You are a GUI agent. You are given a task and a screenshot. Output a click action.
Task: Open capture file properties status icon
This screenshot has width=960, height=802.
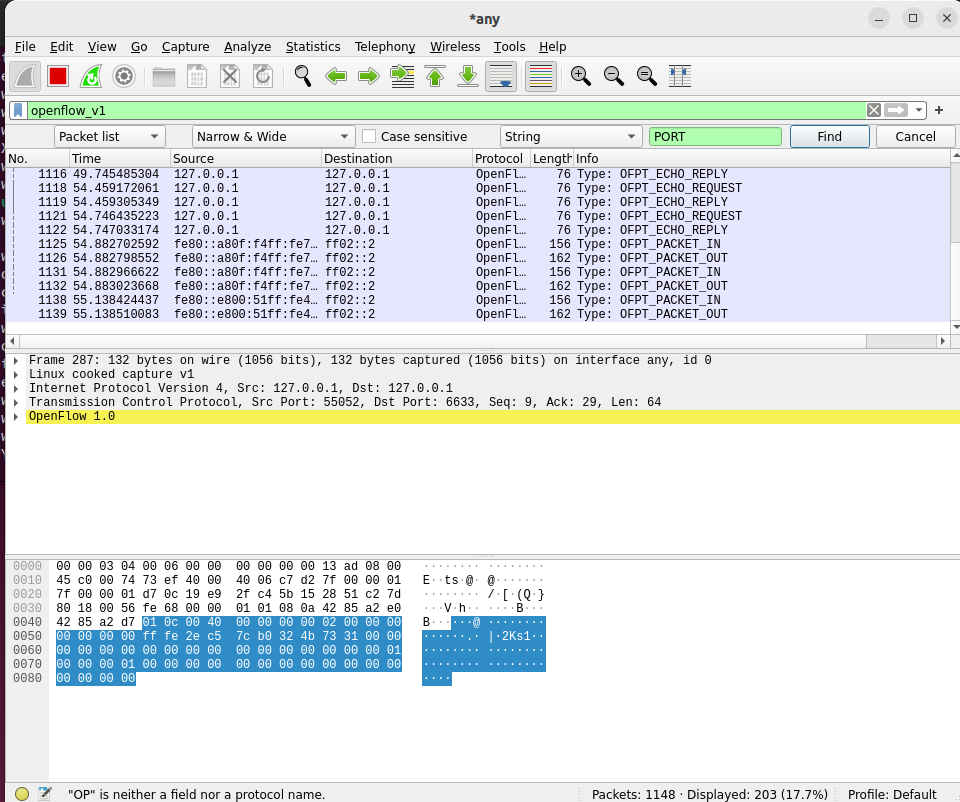pyautogui.click(x=45, y=794)
